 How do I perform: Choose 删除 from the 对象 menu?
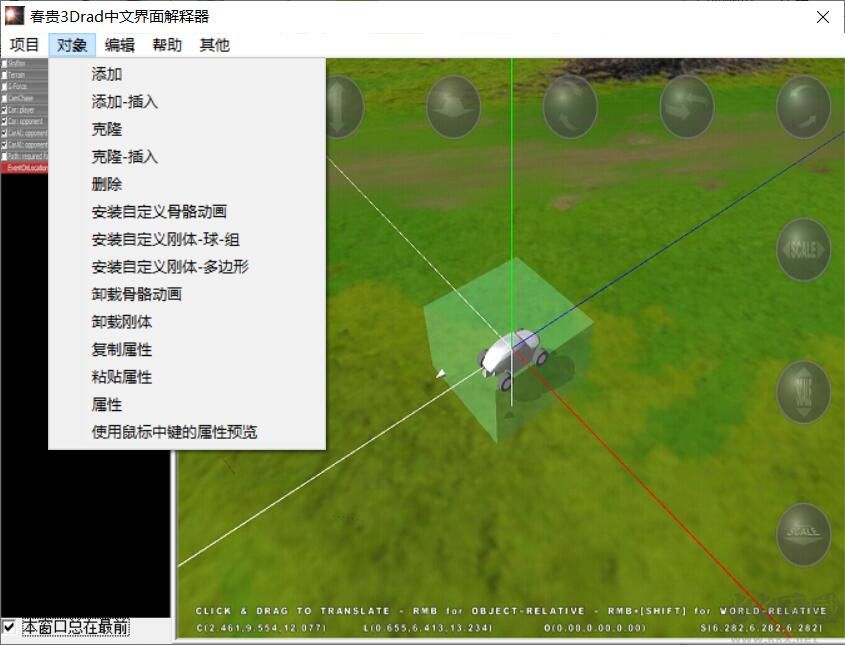click(105, 185)
